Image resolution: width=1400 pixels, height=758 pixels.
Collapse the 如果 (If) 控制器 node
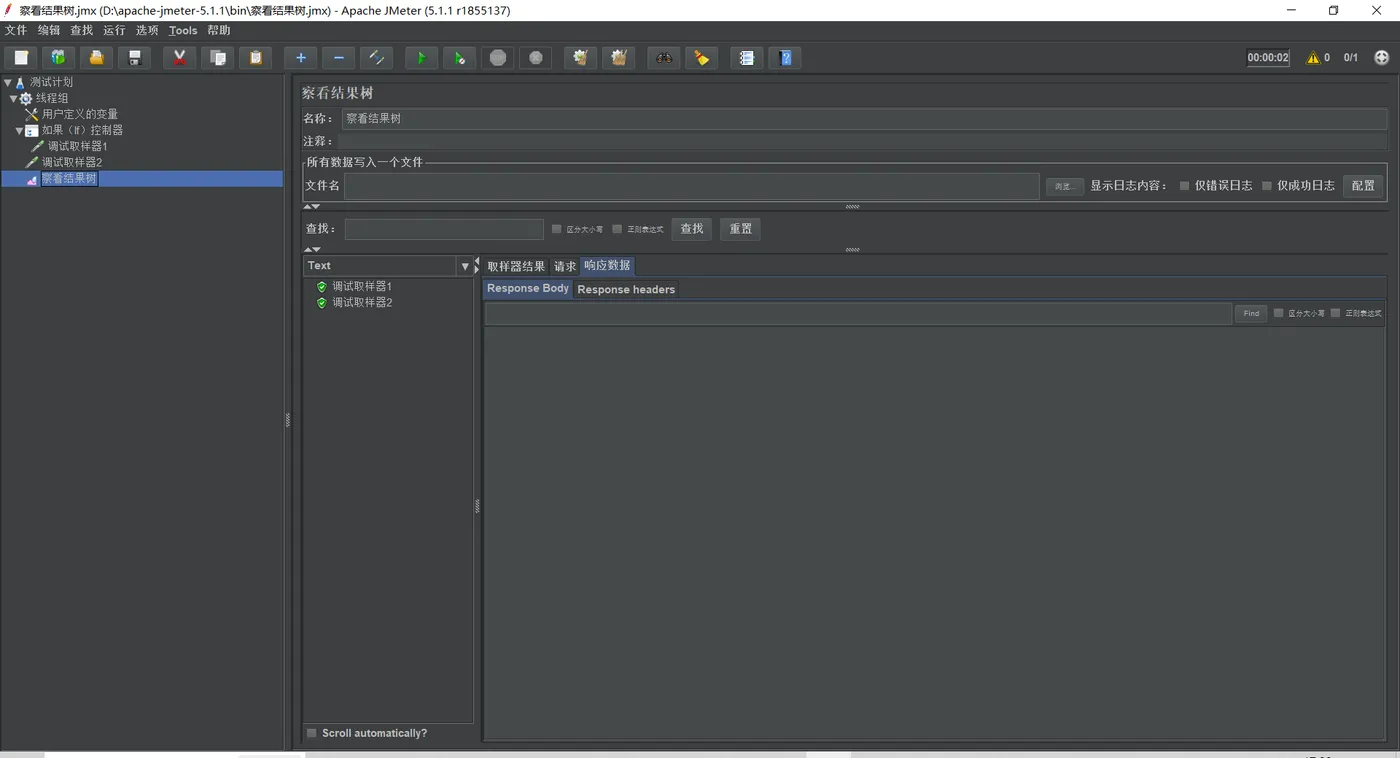pyautogui.click(x=20, y=130)
